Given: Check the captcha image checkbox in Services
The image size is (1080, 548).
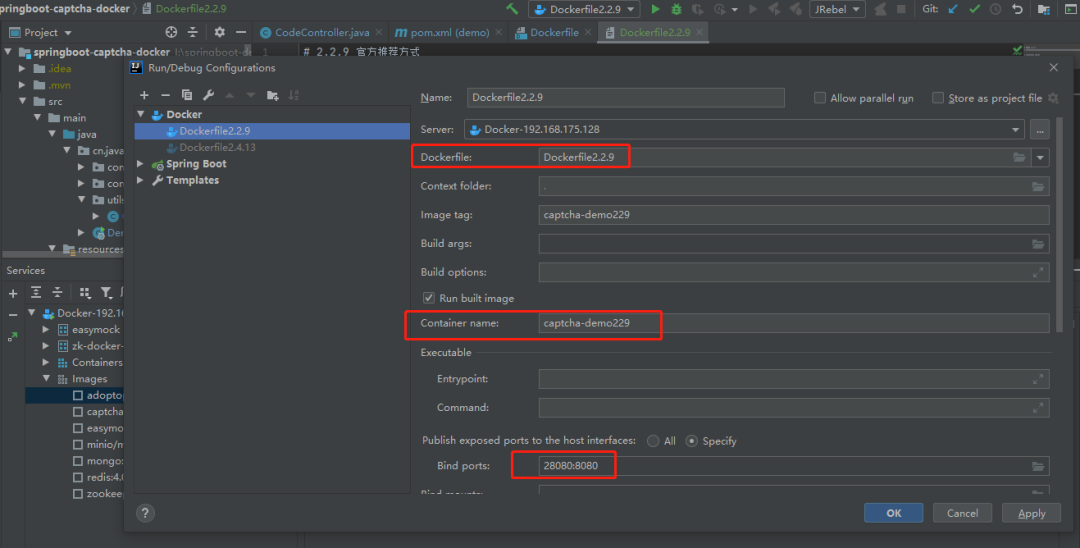Looking at the screenshot, I should [78, 412].
